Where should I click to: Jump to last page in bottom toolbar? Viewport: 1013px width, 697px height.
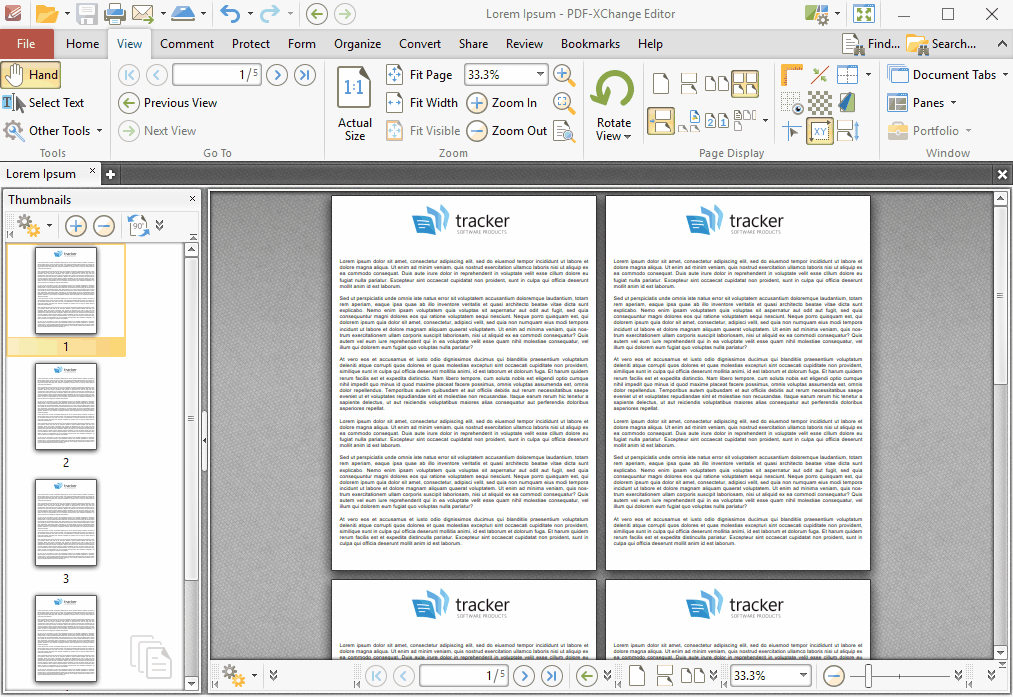click(551, 676)
